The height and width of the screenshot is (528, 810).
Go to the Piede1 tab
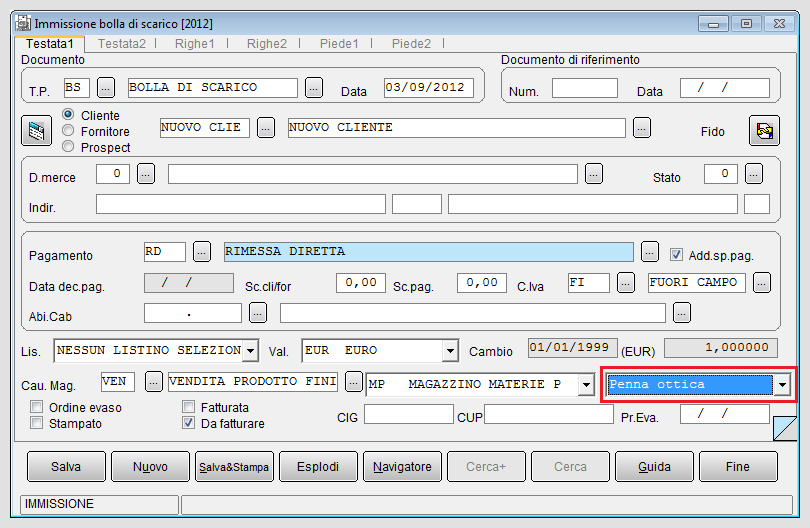[339, 44]
